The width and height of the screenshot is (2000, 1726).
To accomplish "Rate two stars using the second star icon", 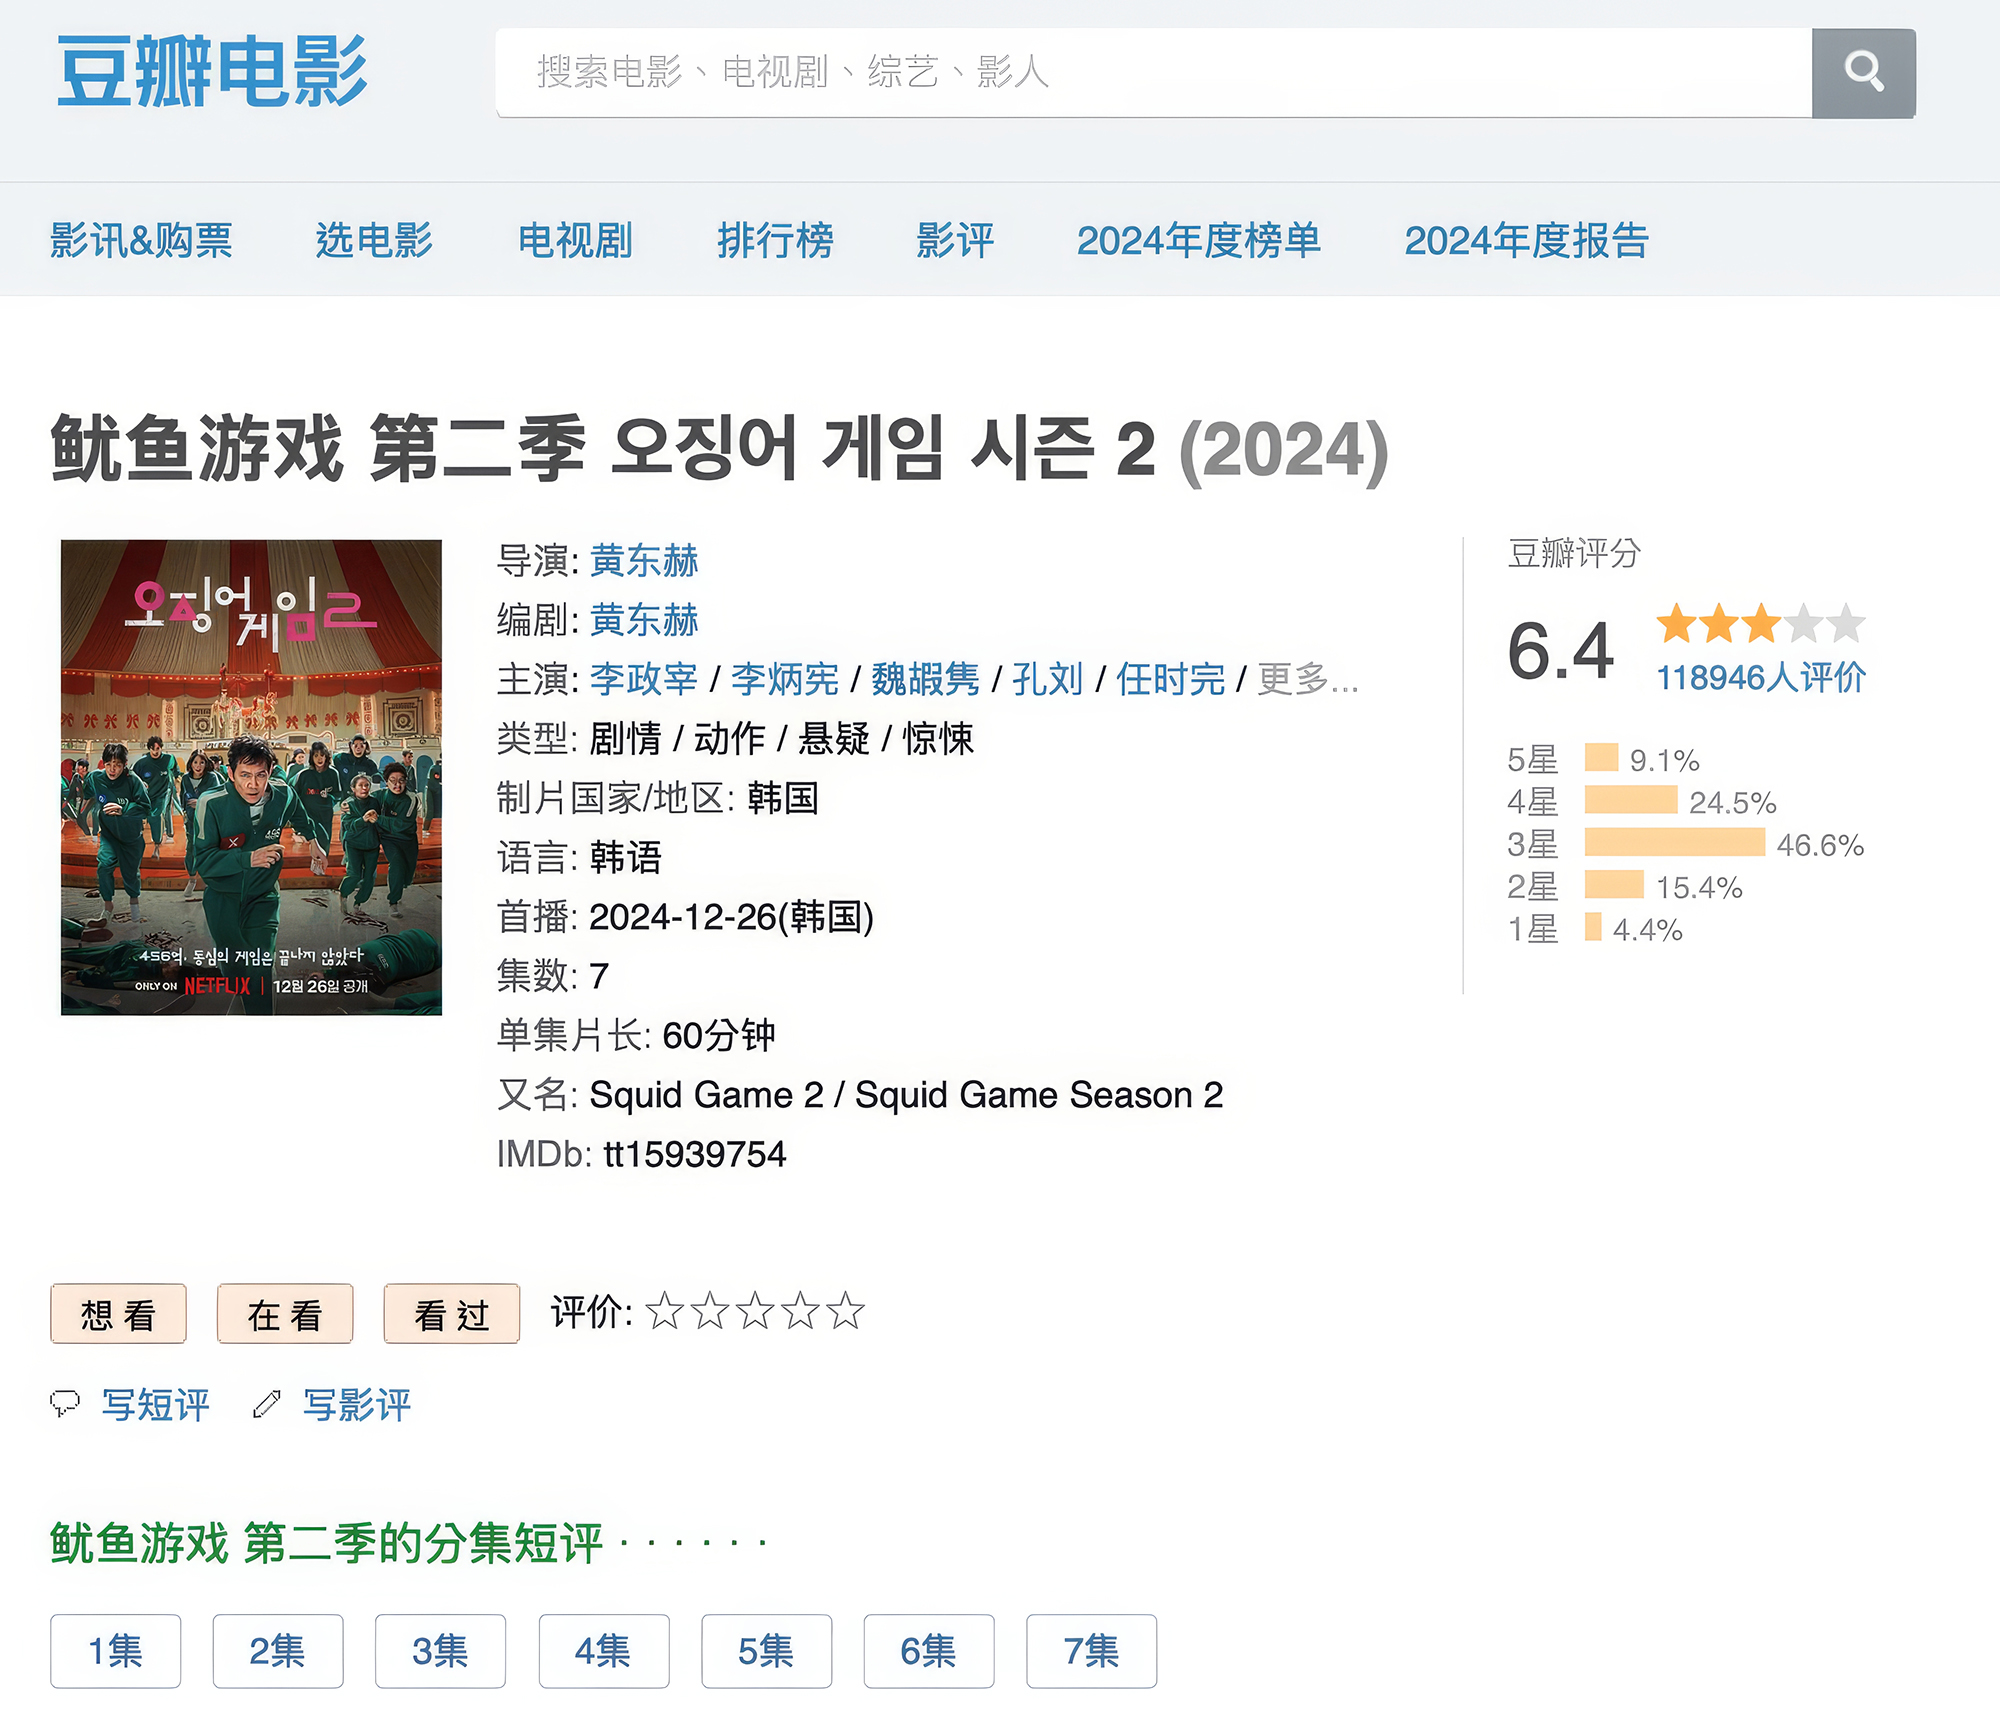I will coord(711,1310).
